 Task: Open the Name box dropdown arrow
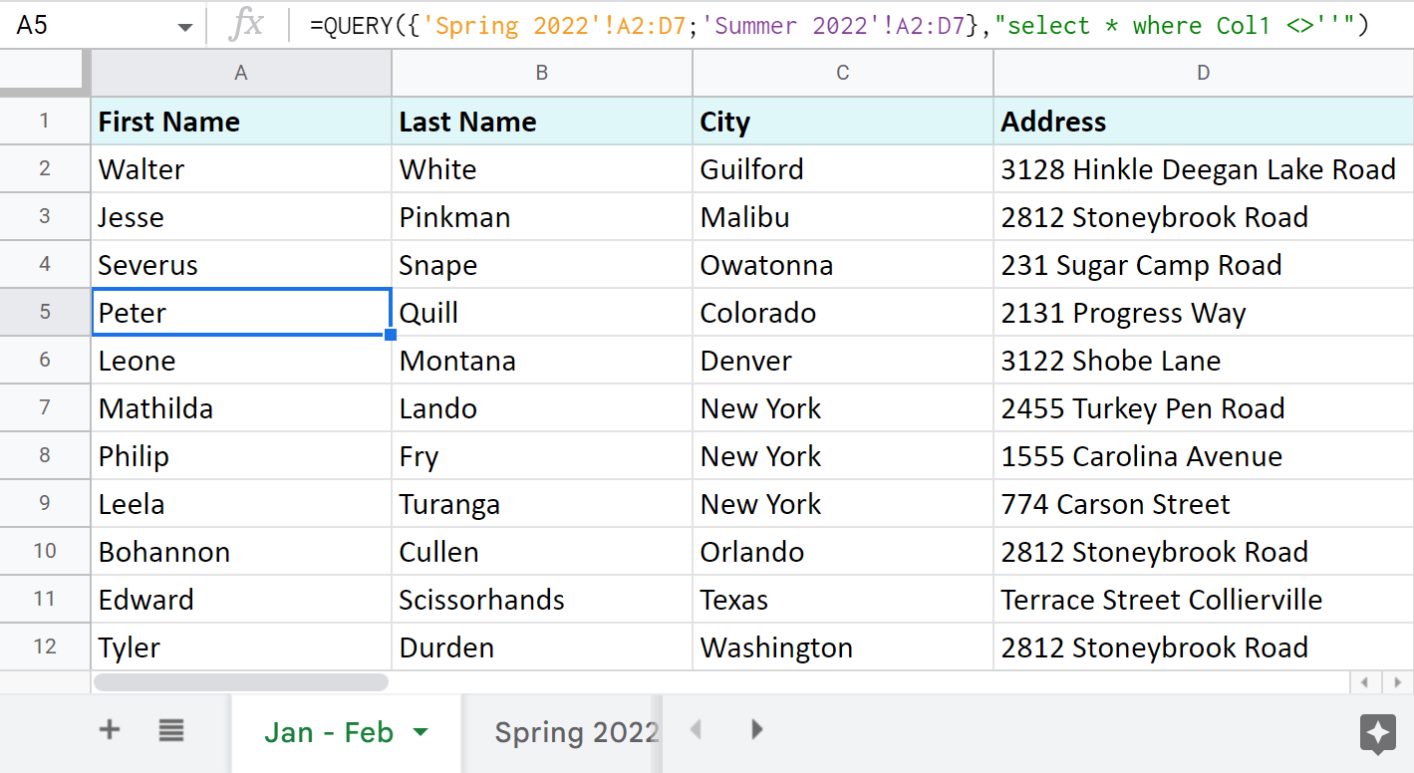(185, 27)
